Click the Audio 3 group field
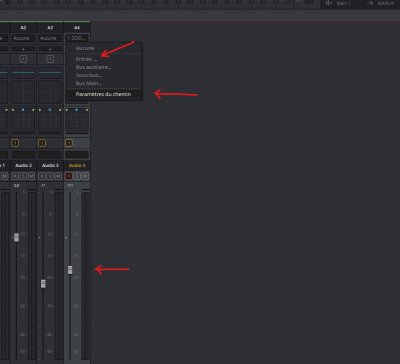The image size is (400, 364). click(x=50, y=155)
